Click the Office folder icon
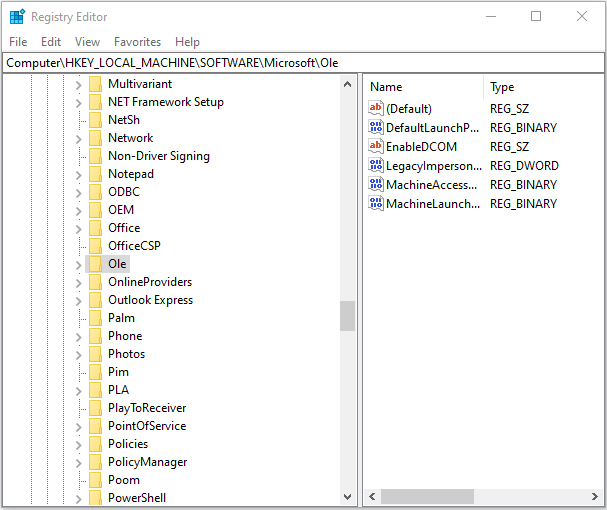The image size is (607, 510). [95, 228]
